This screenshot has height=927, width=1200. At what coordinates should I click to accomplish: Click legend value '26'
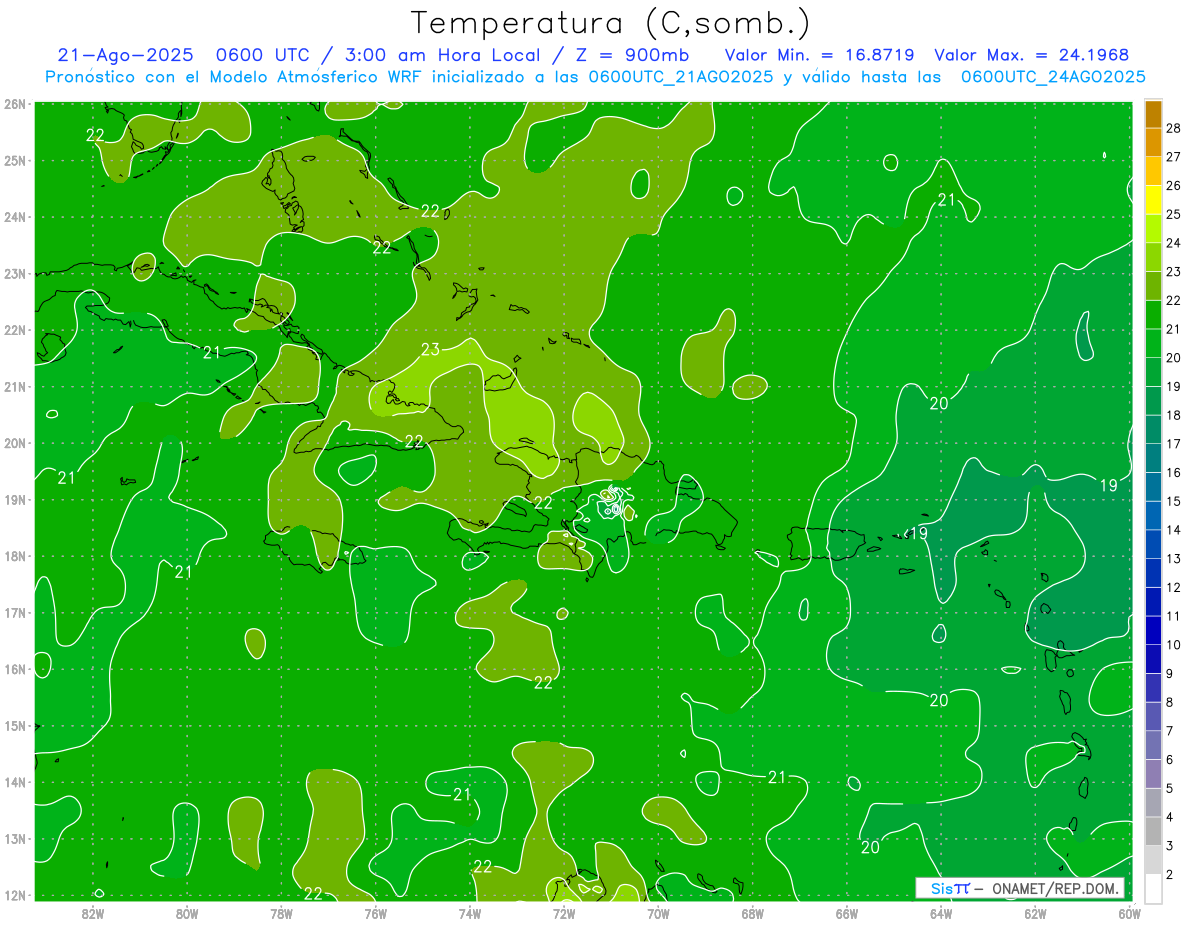(x=1174, y=186)
